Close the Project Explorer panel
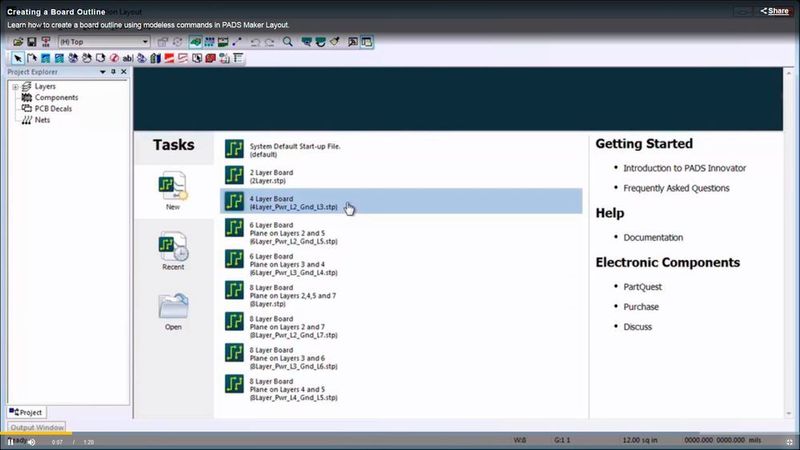This screenshot has height=450, width=800. coord(123,72)
